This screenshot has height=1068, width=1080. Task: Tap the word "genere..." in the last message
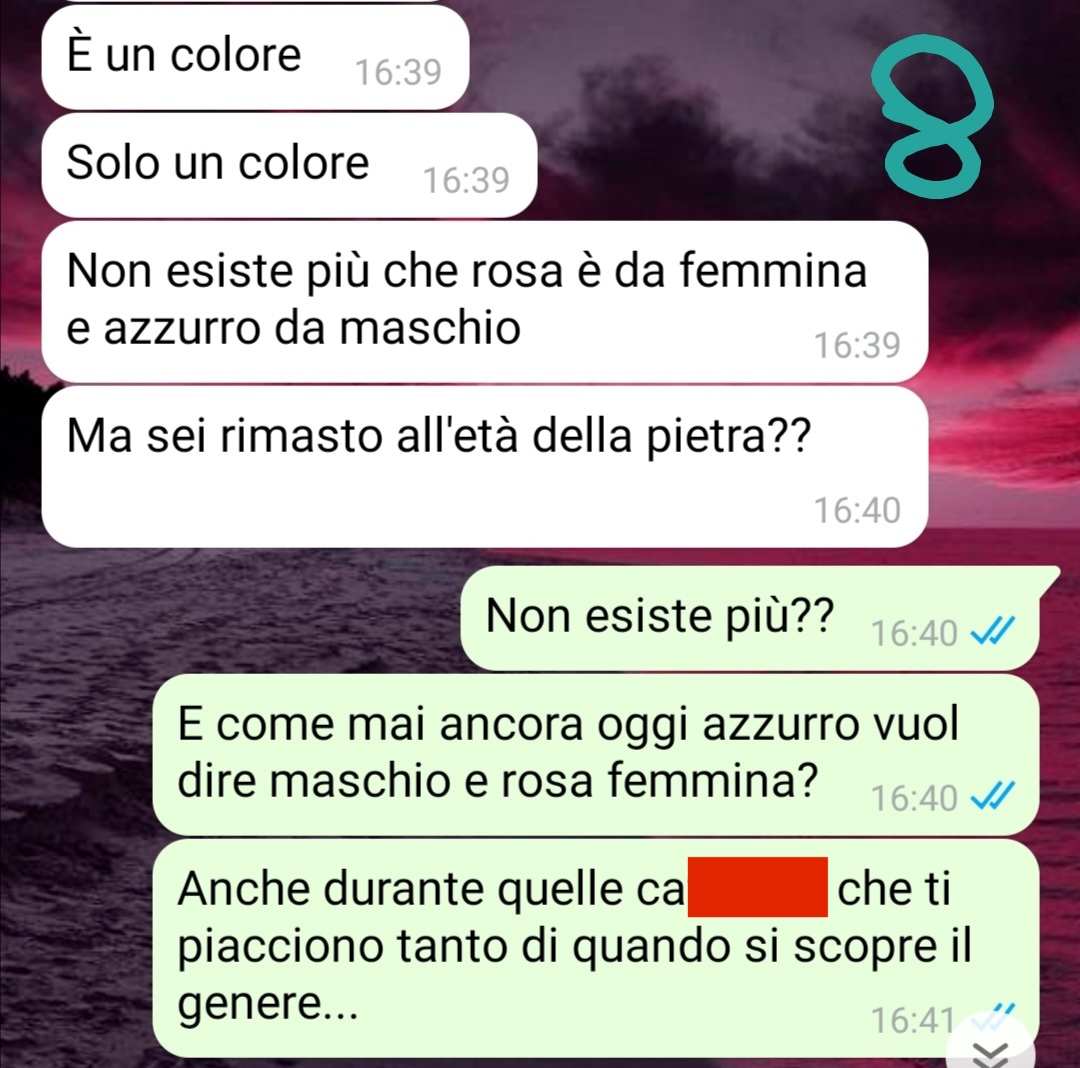coord(268,1004)
